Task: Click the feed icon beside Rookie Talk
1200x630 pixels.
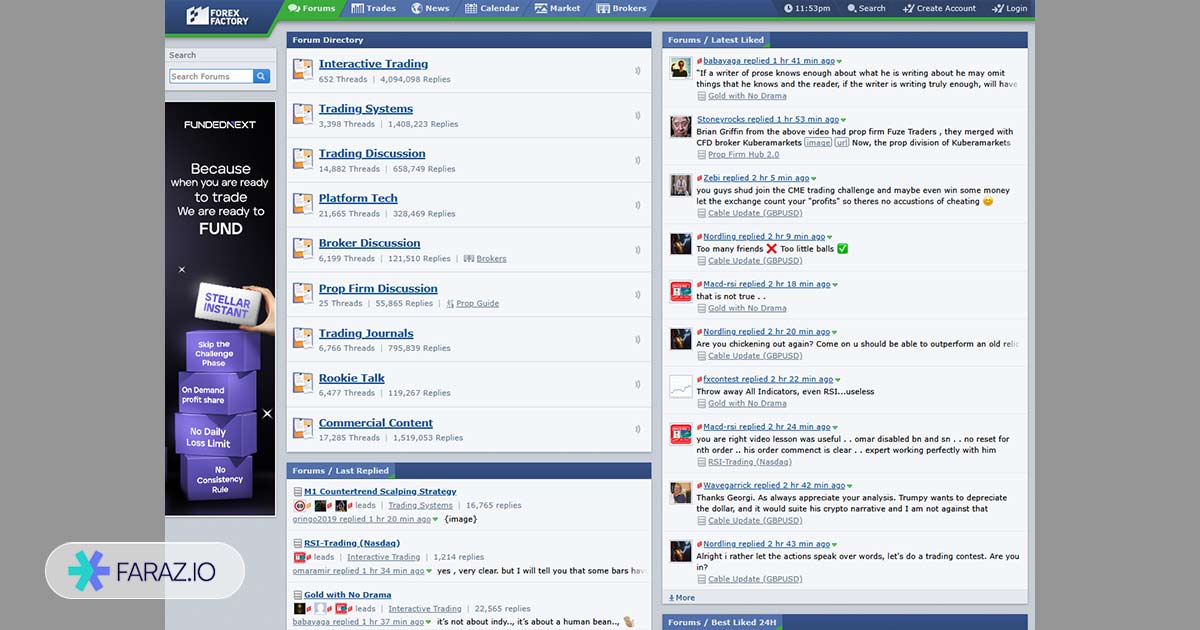Action: pos(637,384)
